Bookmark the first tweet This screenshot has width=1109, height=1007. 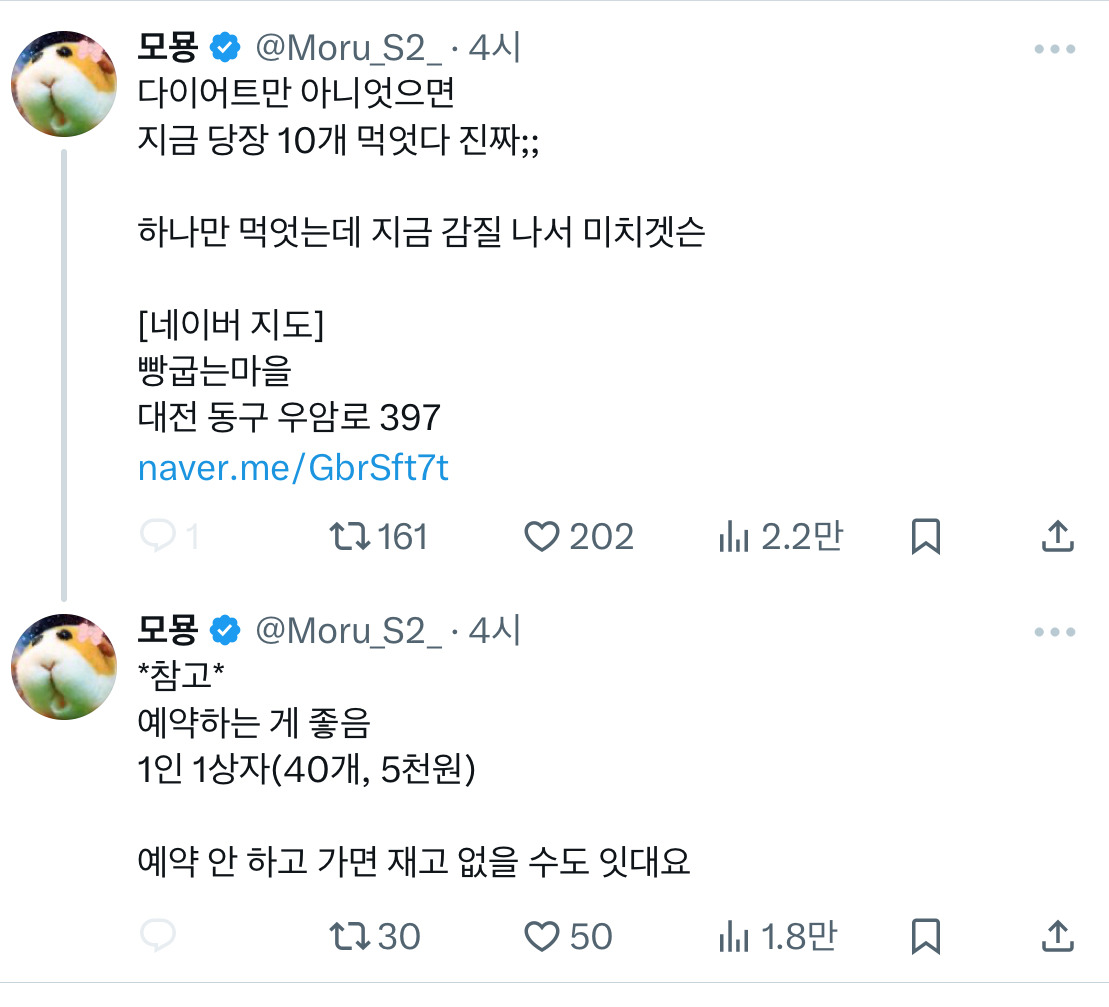(923, 536)
